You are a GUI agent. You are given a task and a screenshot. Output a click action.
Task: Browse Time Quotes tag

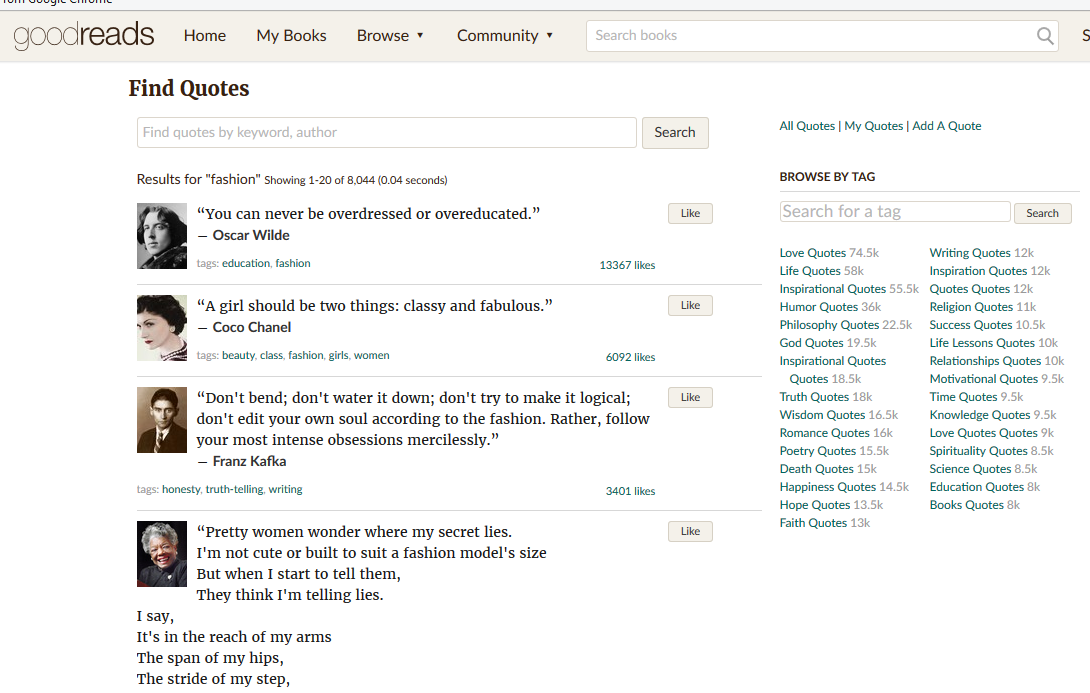pos(963,397)
